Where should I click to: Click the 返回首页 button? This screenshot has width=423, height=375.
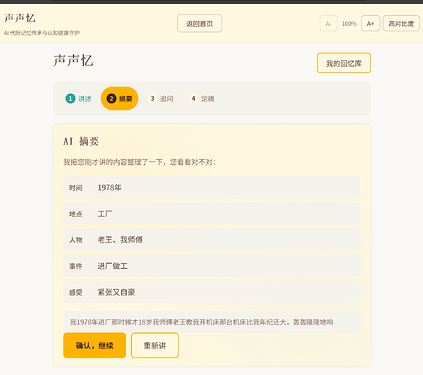point(199,24)
